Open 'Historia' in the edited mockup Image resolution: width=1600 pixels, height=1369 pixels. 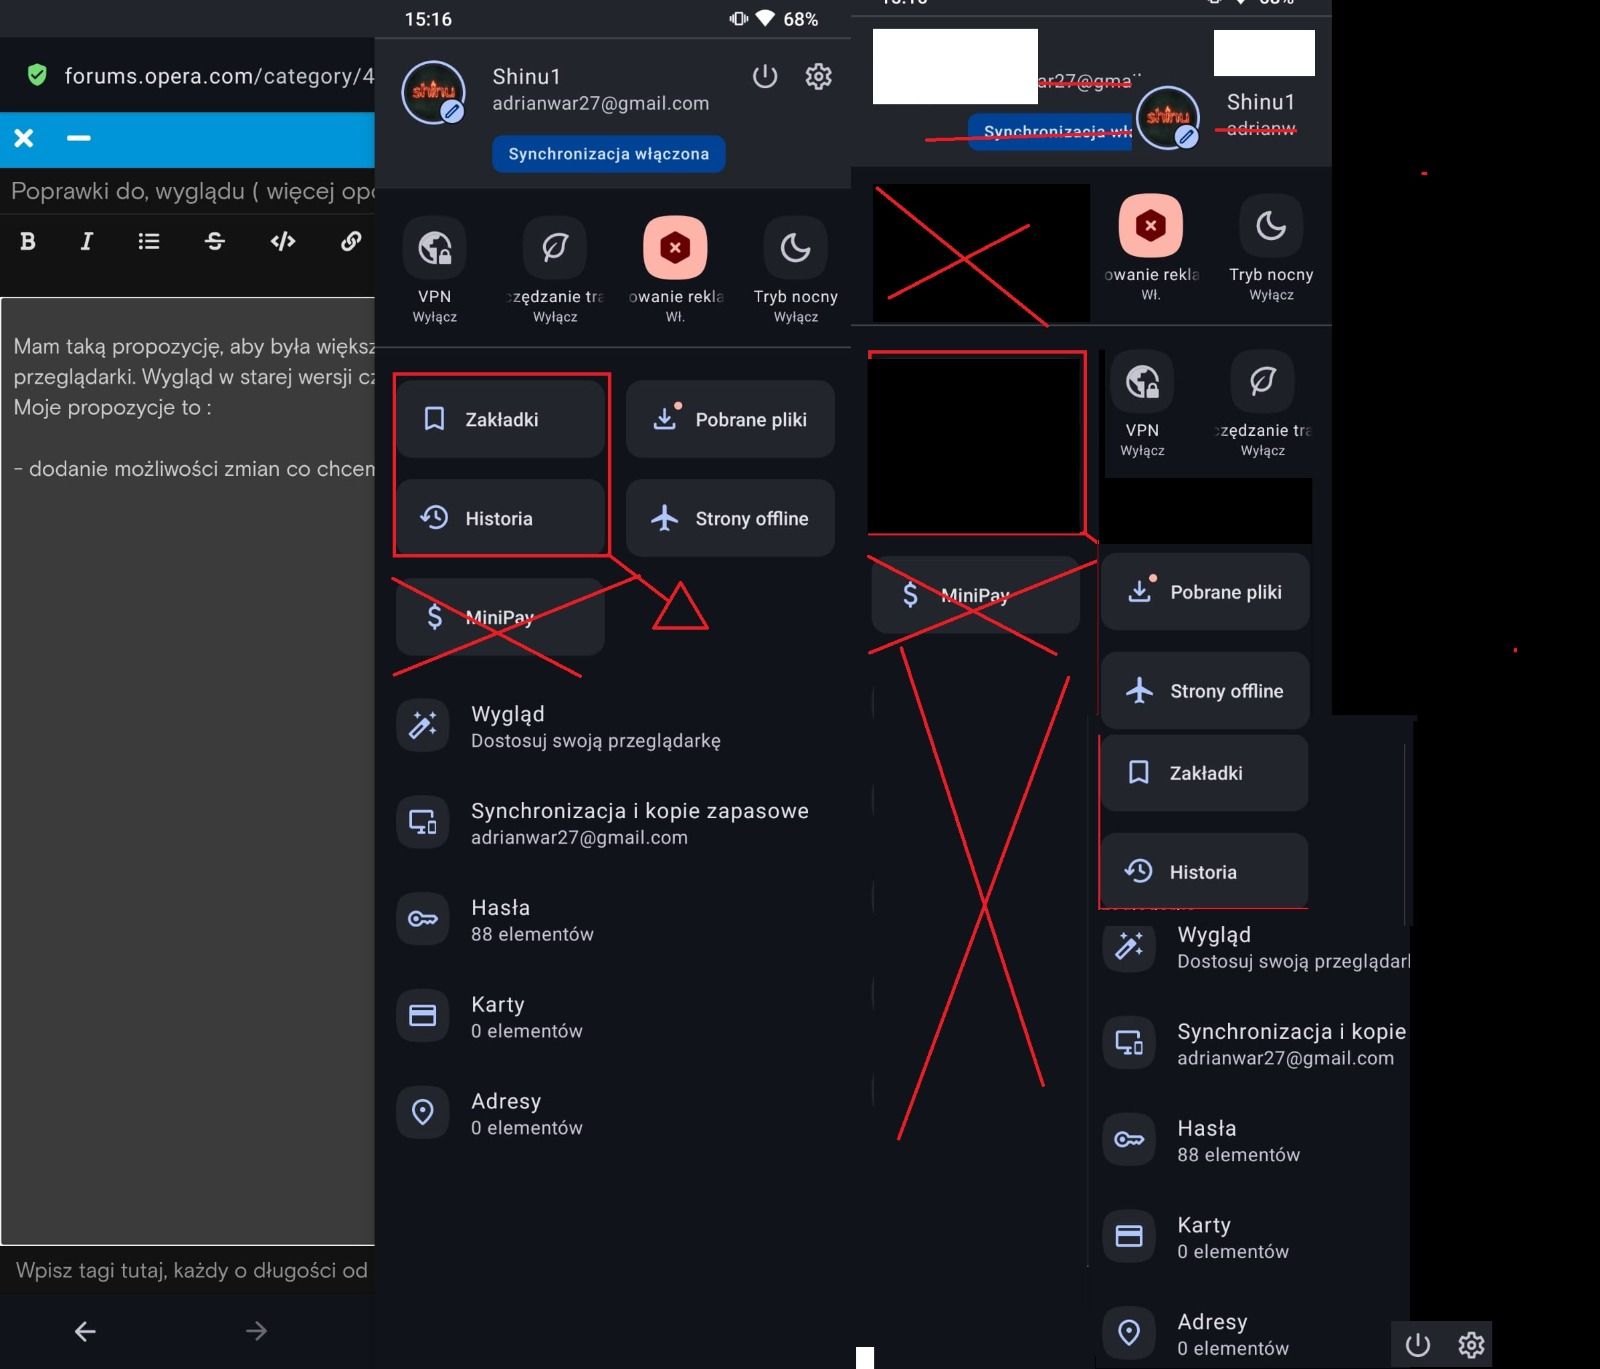coord(1205,871)
